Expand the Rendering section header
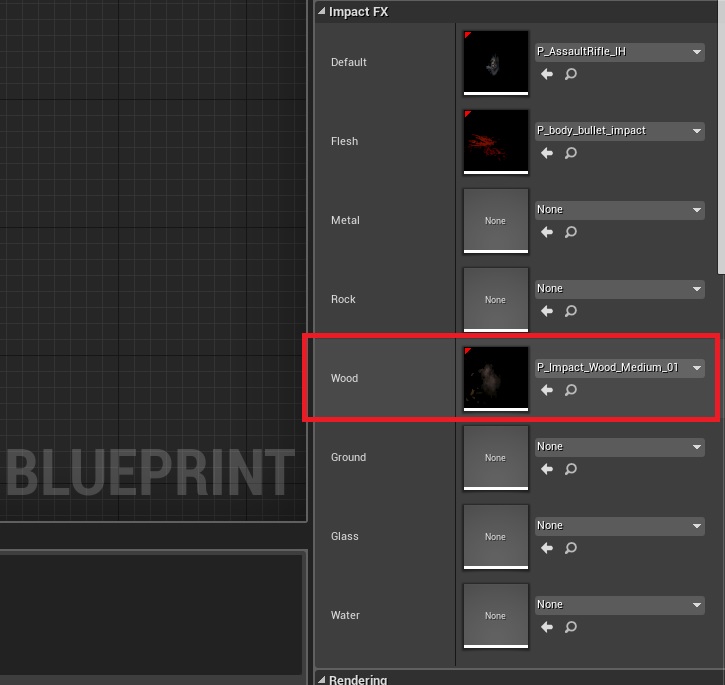This screenshot has height=685, width=725. coord(322,680)
